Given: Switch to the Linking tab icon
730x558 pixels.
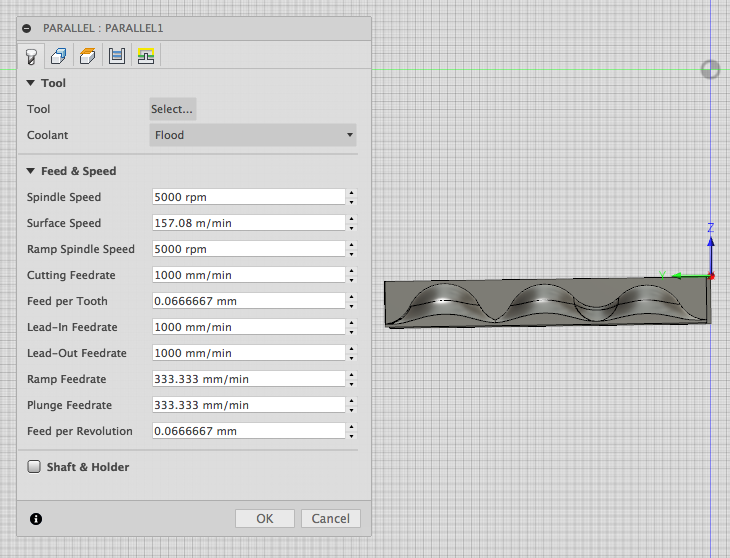Looking at the screenshot, I should (x=146, y=56).
